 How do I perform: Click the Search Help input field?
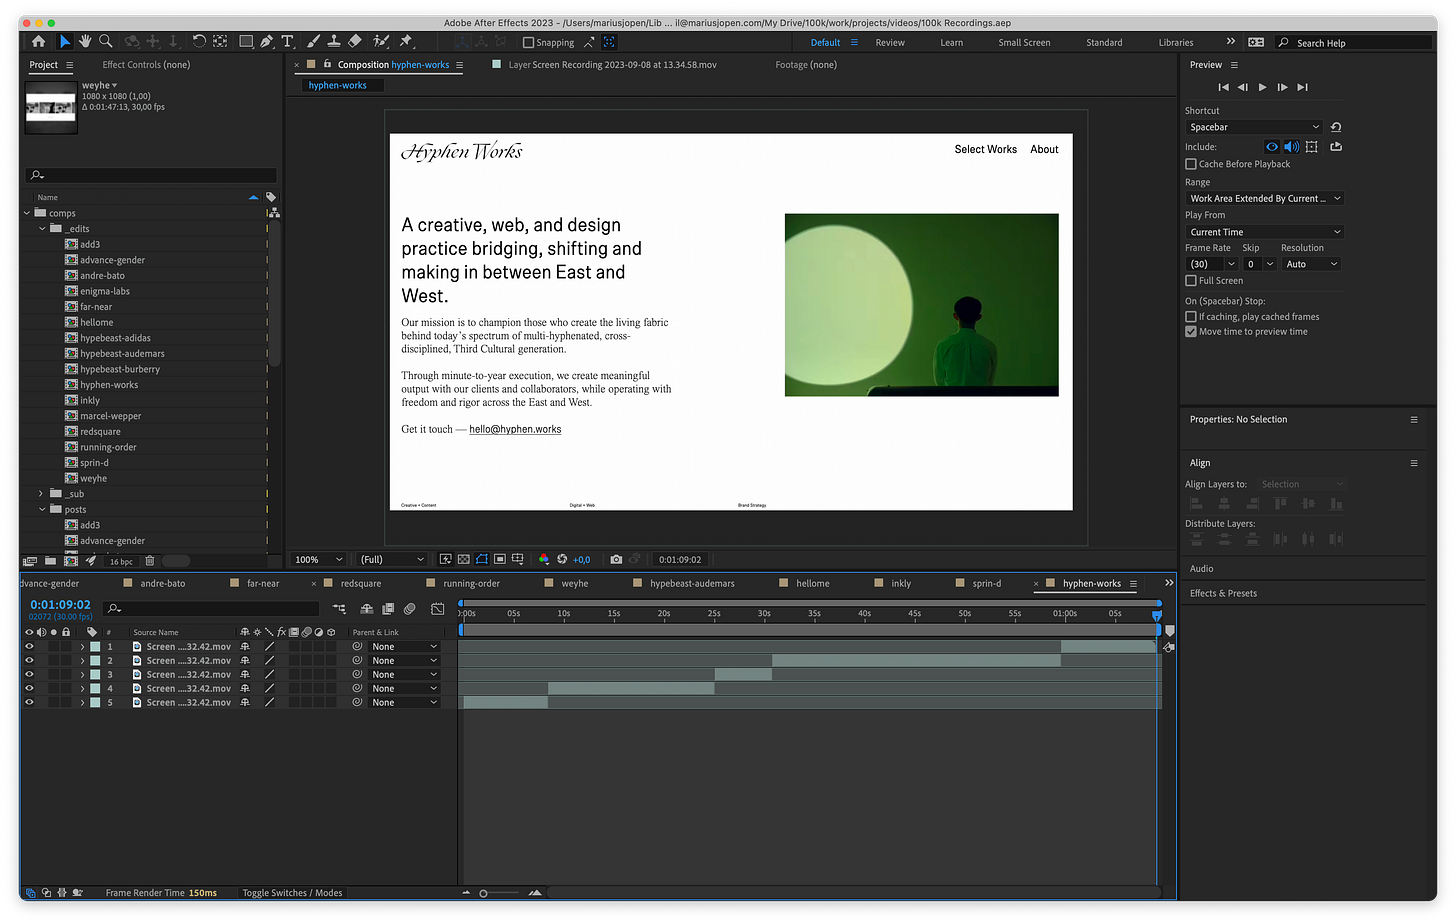[x=1360, y=43]
